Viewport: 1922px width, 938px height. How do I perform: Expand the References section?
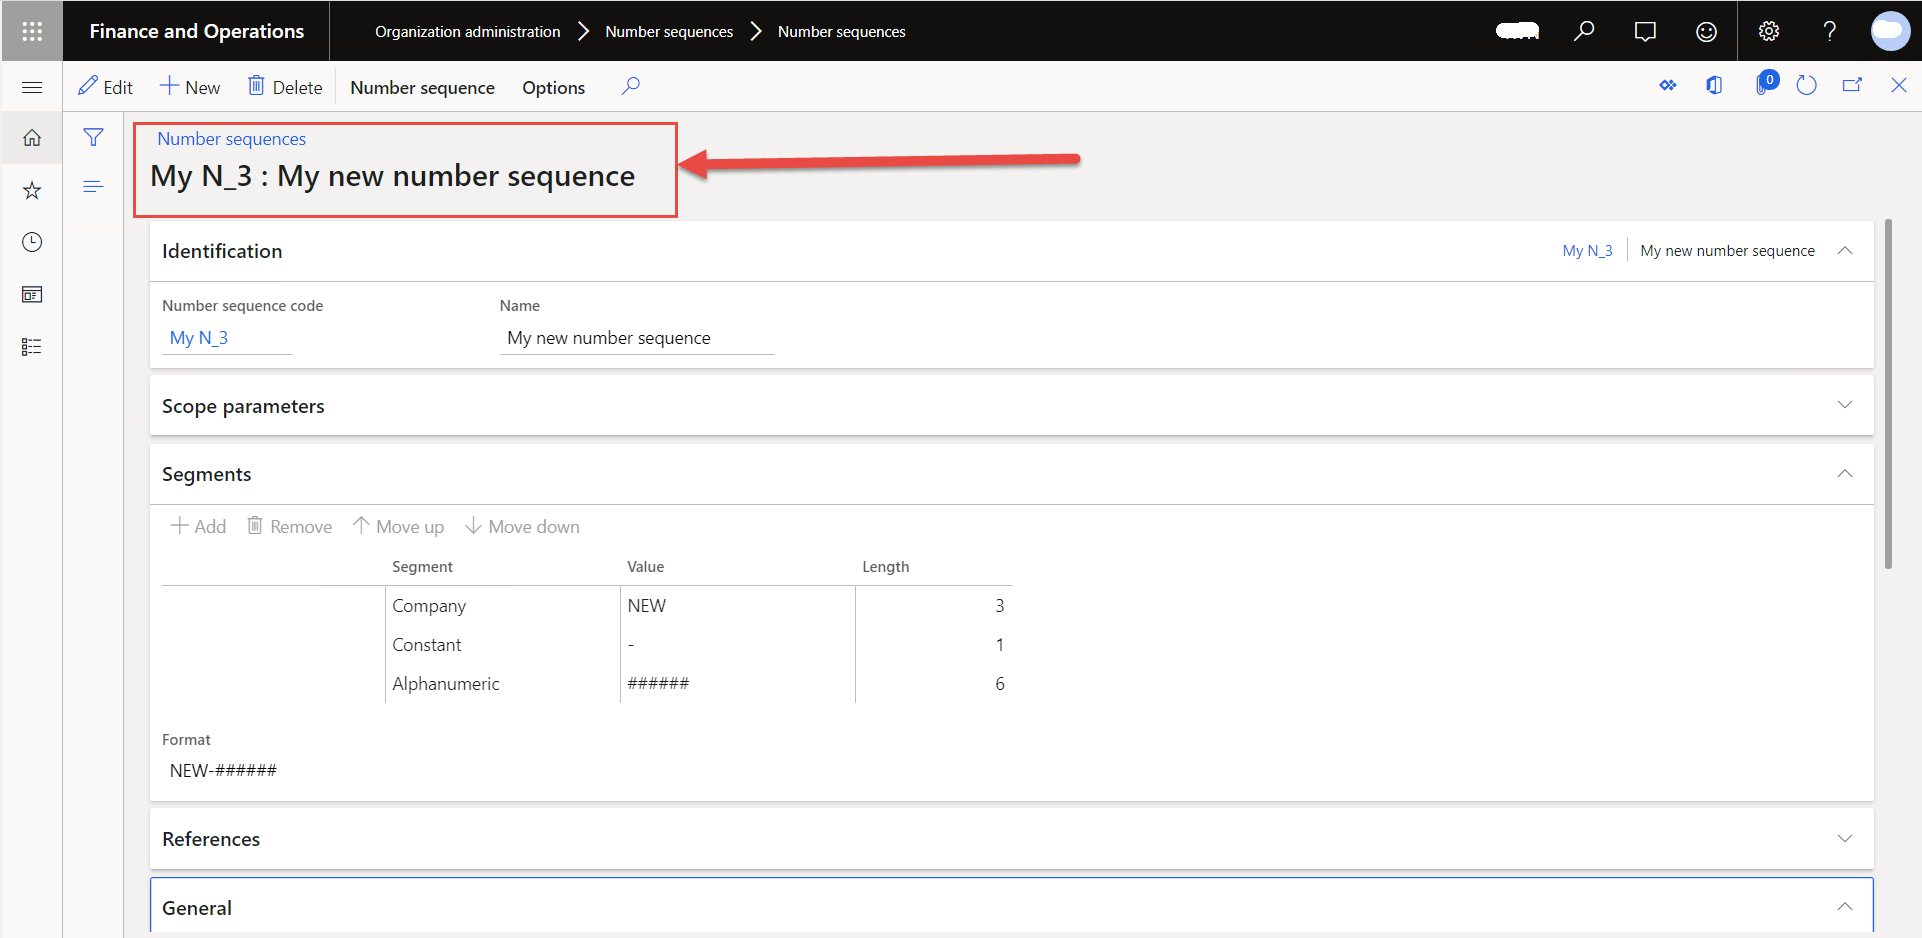click(1845, 838)
